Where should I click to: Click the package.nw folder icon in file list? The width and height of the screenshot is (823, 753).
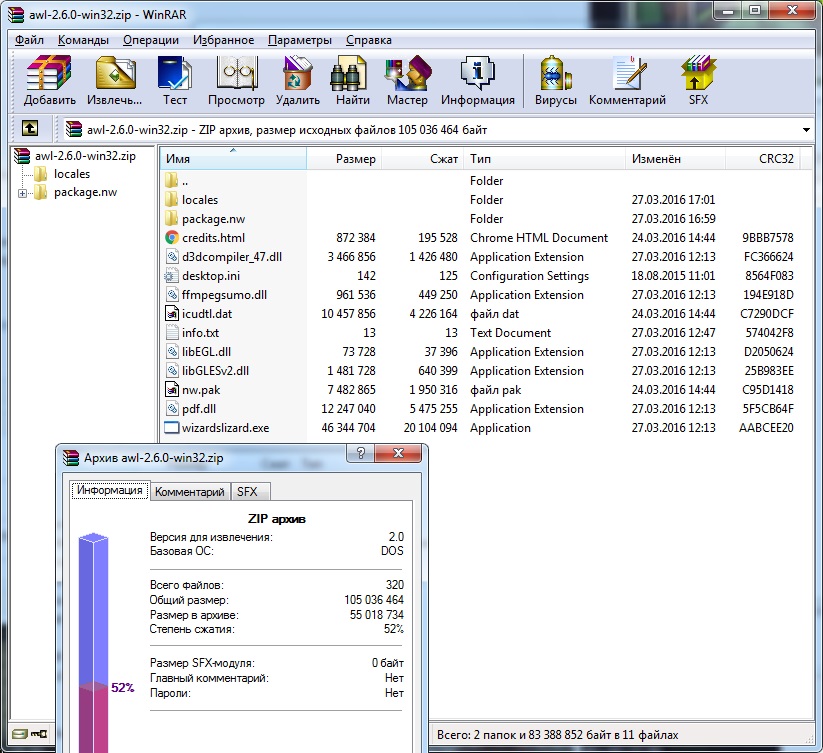[171, 218]
